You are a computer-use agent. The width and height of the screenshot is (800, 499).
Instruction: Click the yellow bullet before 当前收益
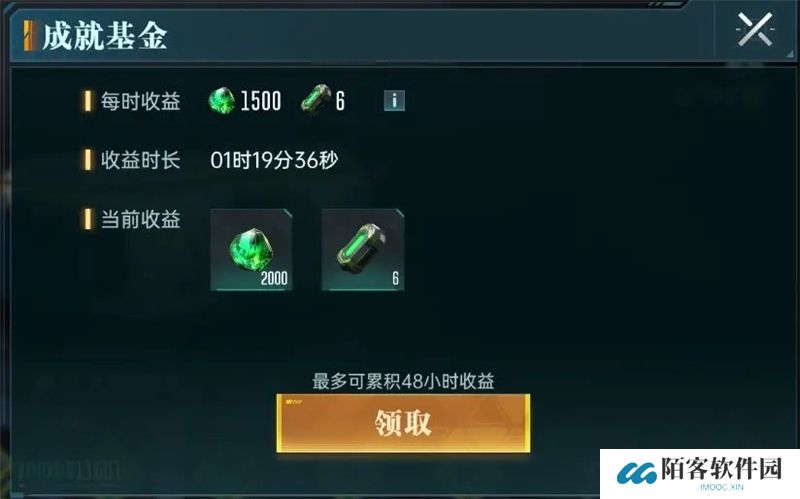coord(88,219)
